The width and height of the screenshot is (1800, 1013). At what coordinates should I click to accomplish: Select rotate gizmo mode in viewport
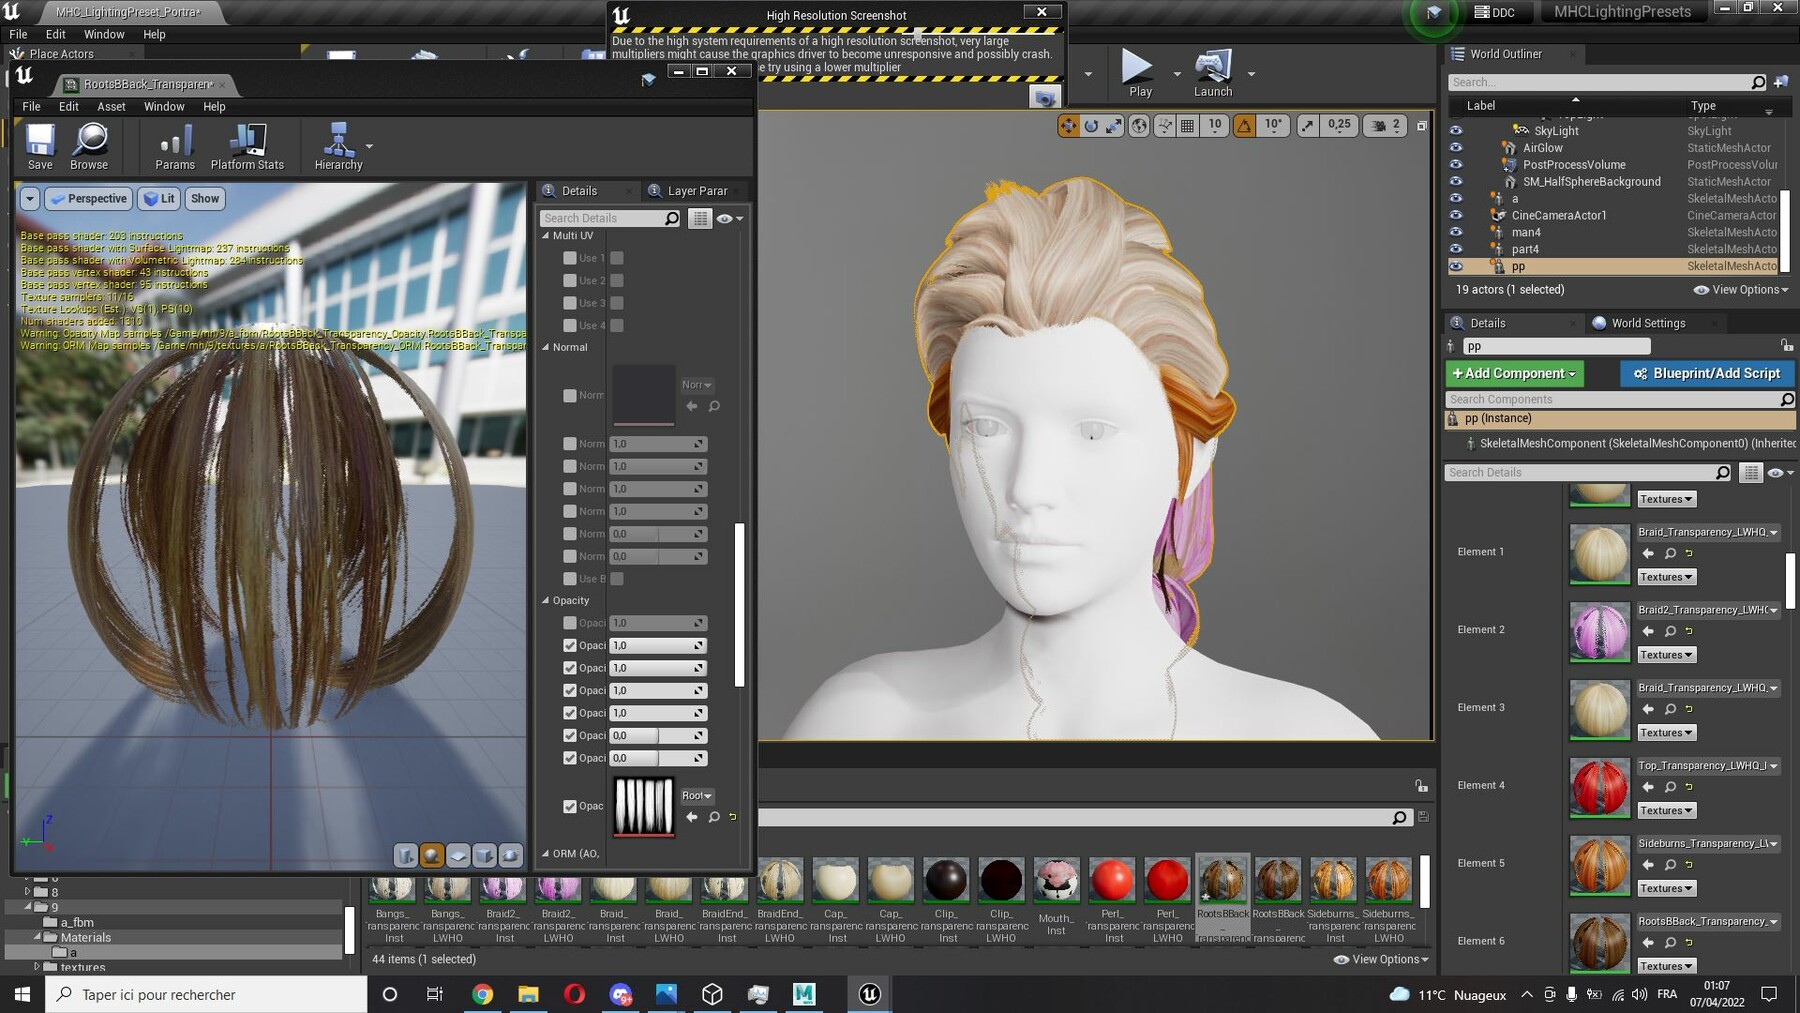(x=1091, y=126)
